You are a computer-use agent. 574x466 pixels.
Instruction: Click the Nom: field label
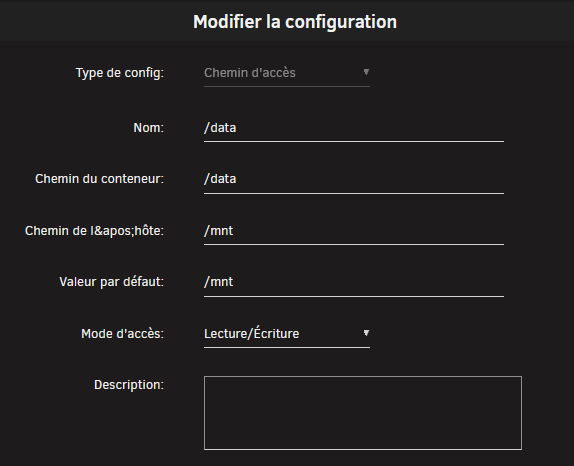pyautogui.click(x=148, y=128)
